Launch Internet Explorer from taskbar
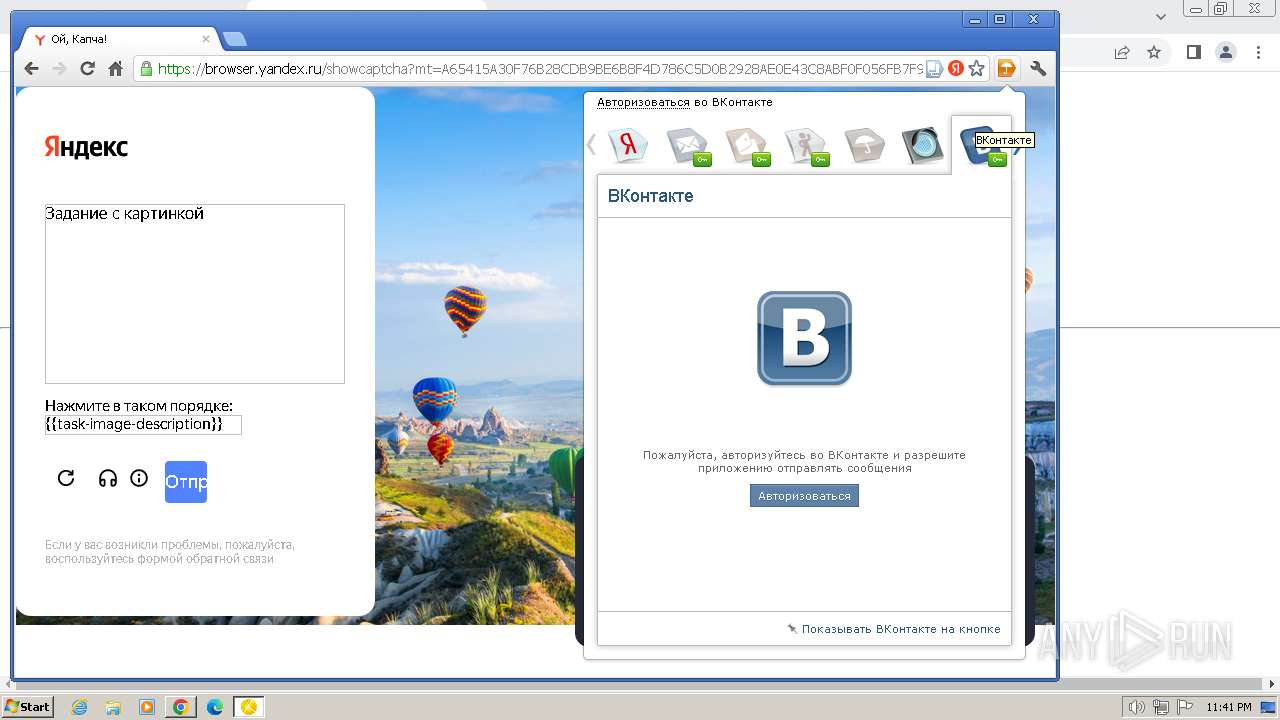The height and width of the screenshot is (720, 1280). click(x=79, y=707)
